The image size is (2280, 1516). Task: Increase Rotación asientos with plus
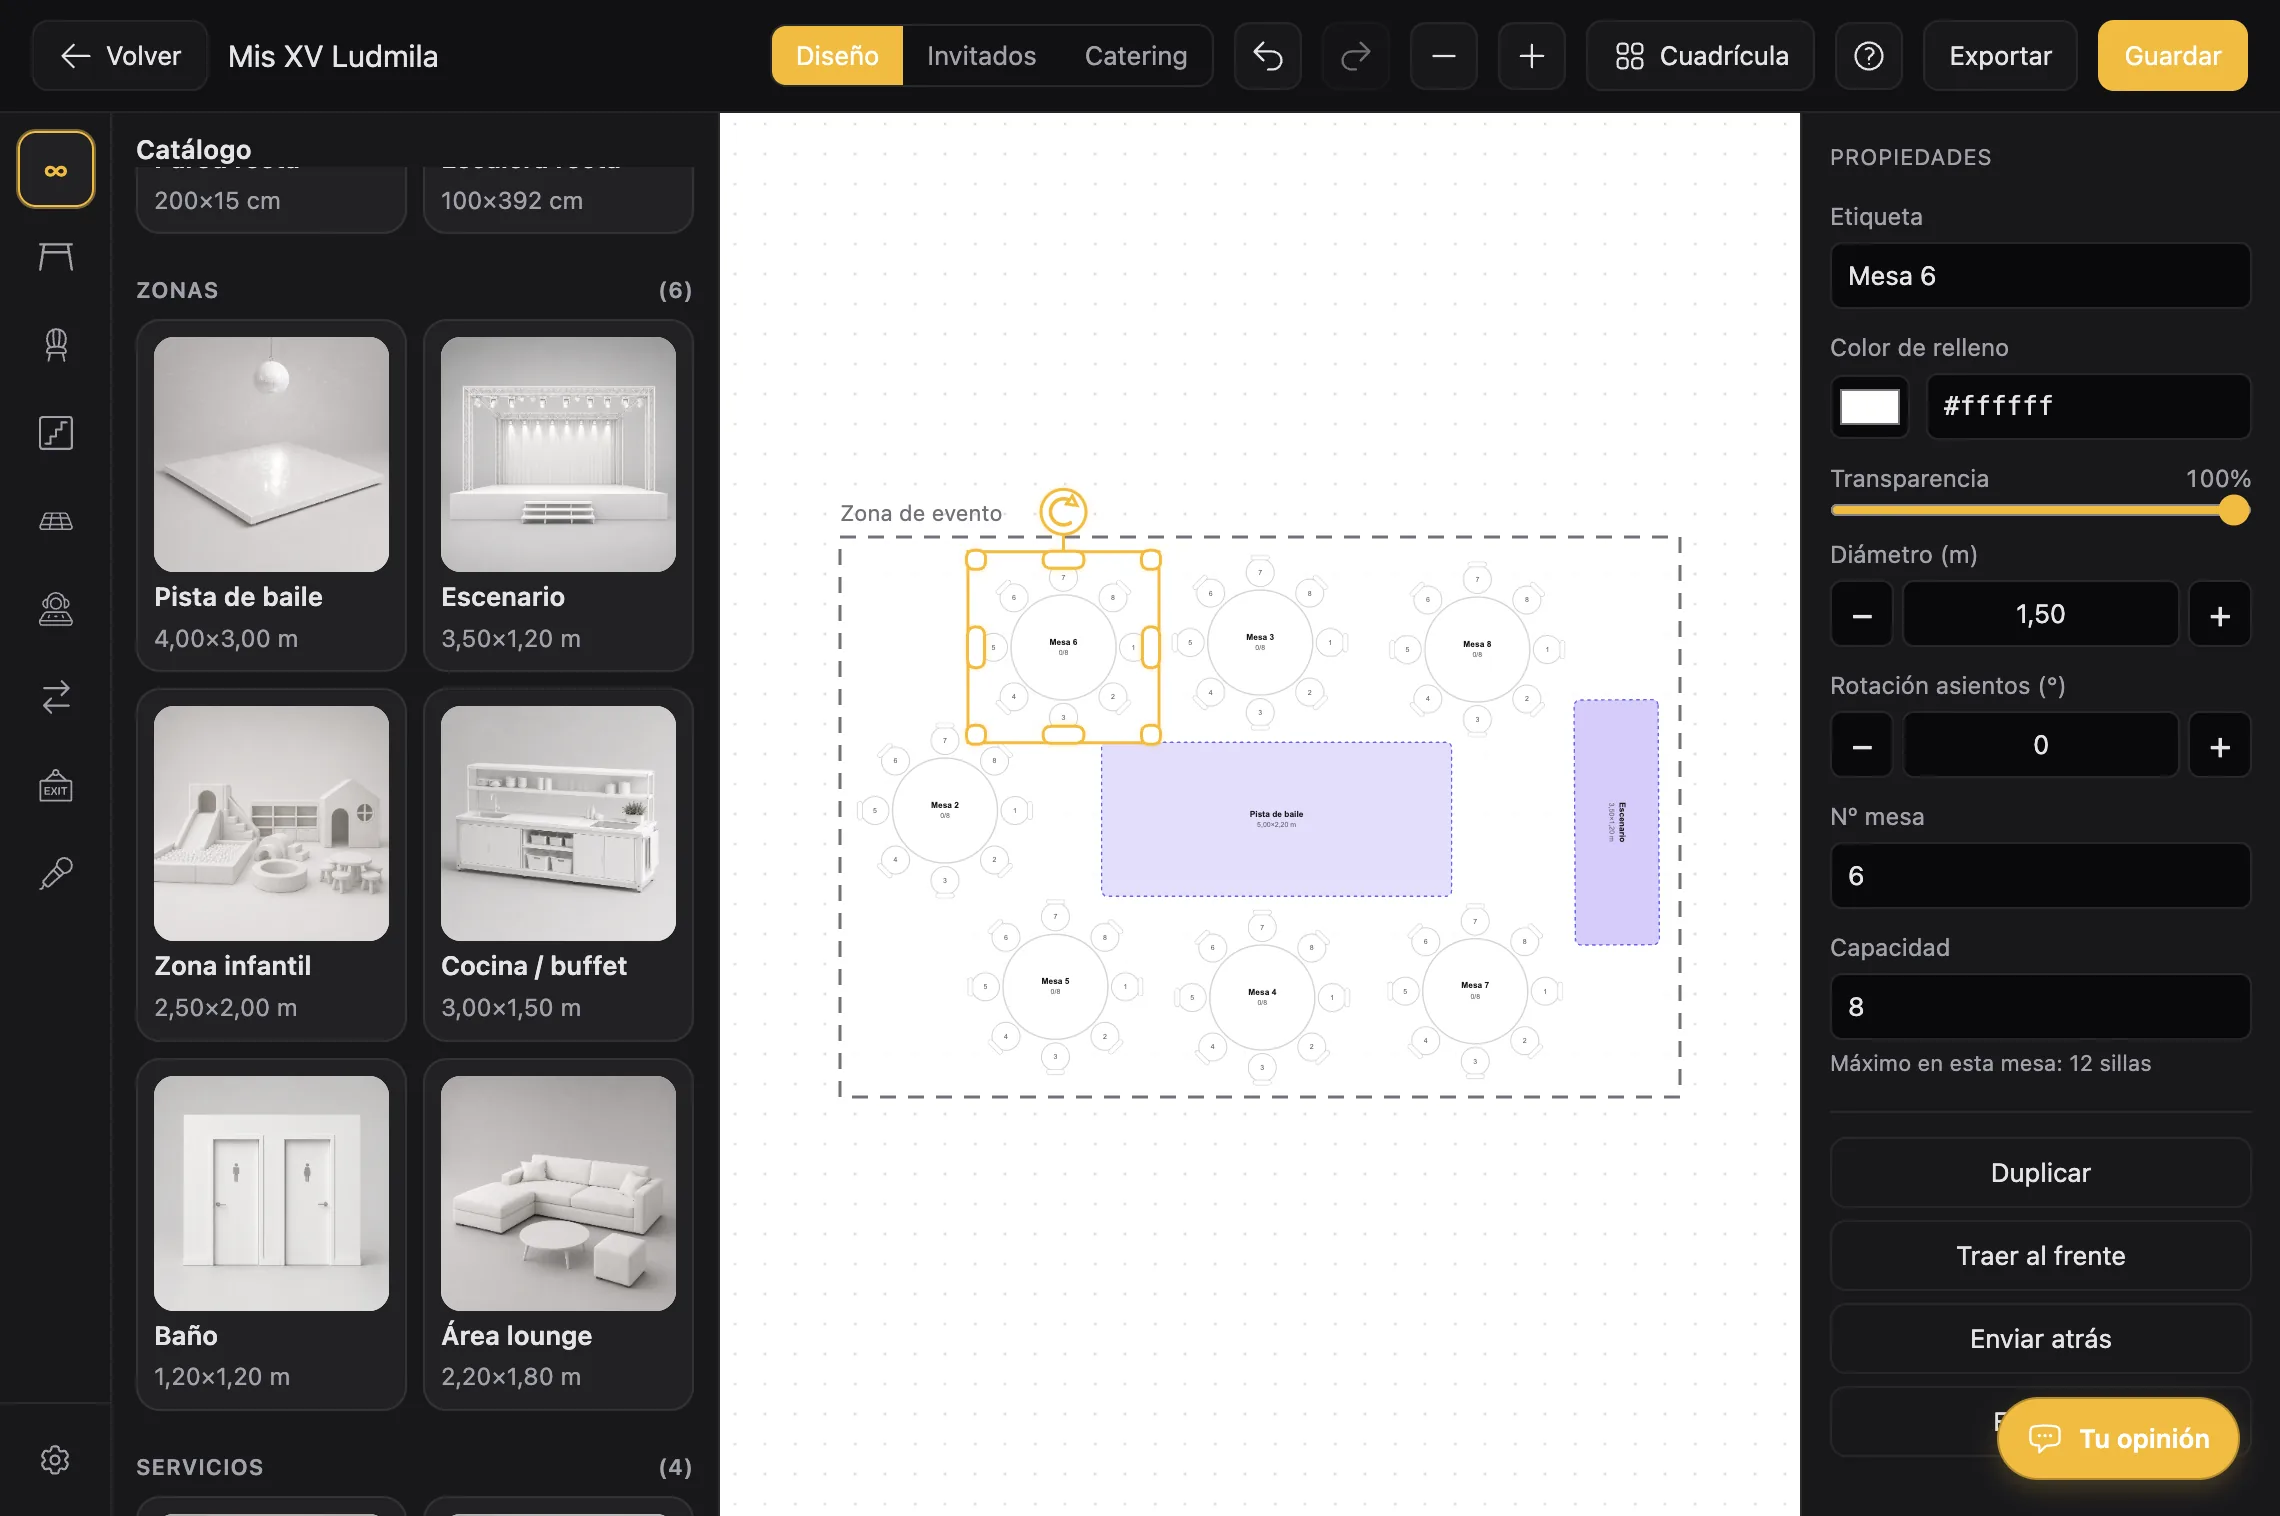2220,746
